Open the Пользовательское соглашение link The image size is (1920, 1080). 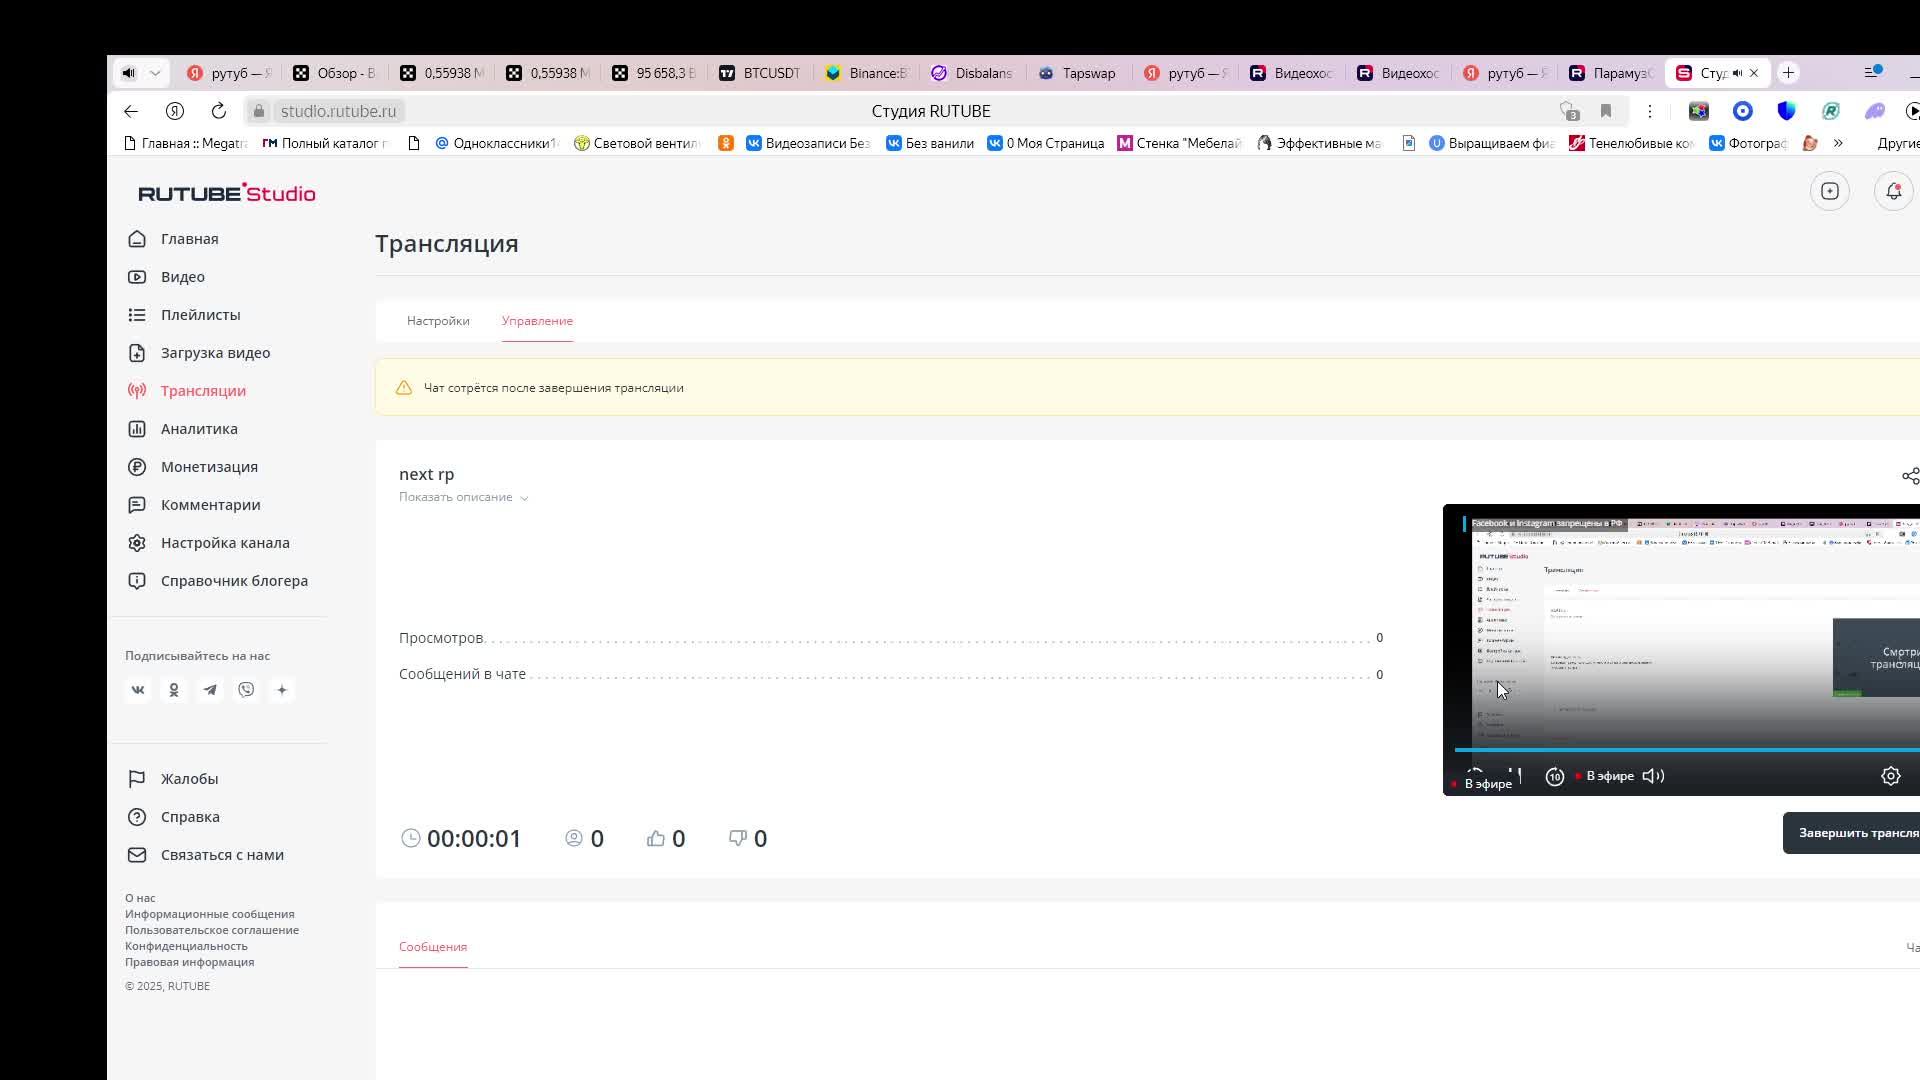[212, 930]
